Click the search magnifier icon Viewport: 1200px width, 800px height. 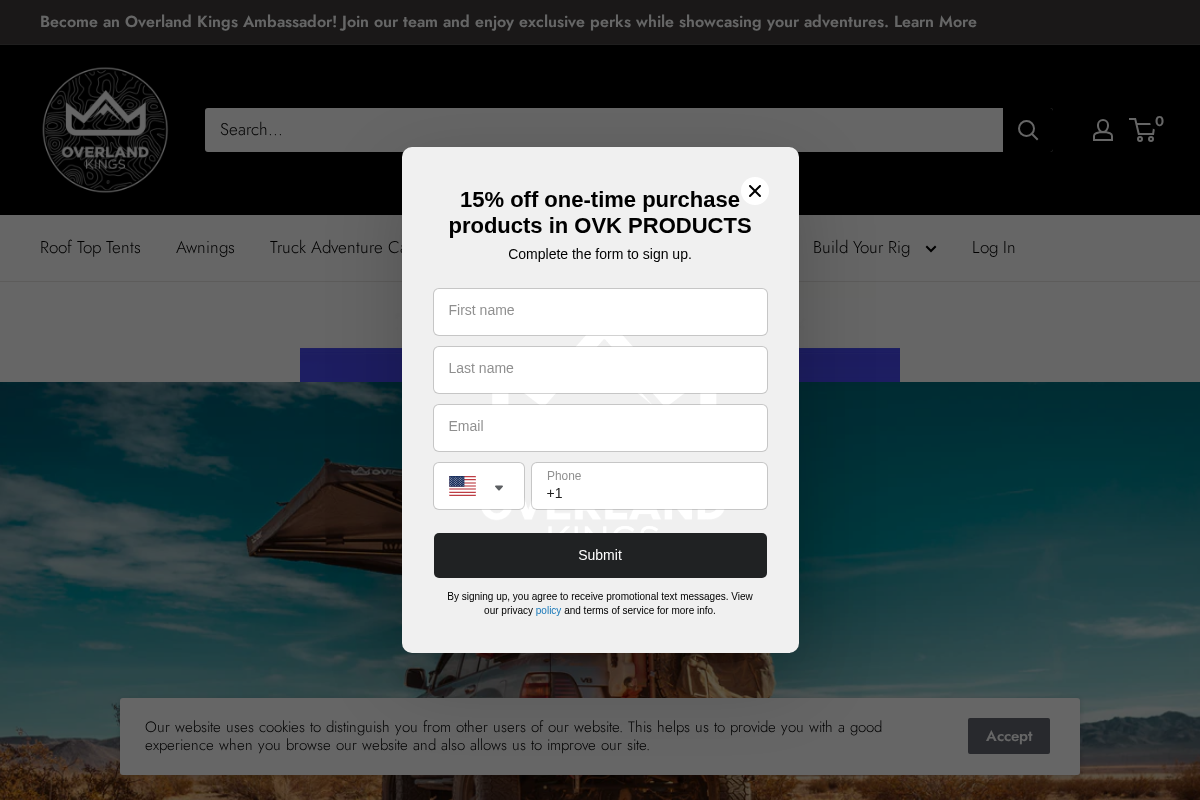tap(1028, 130)
